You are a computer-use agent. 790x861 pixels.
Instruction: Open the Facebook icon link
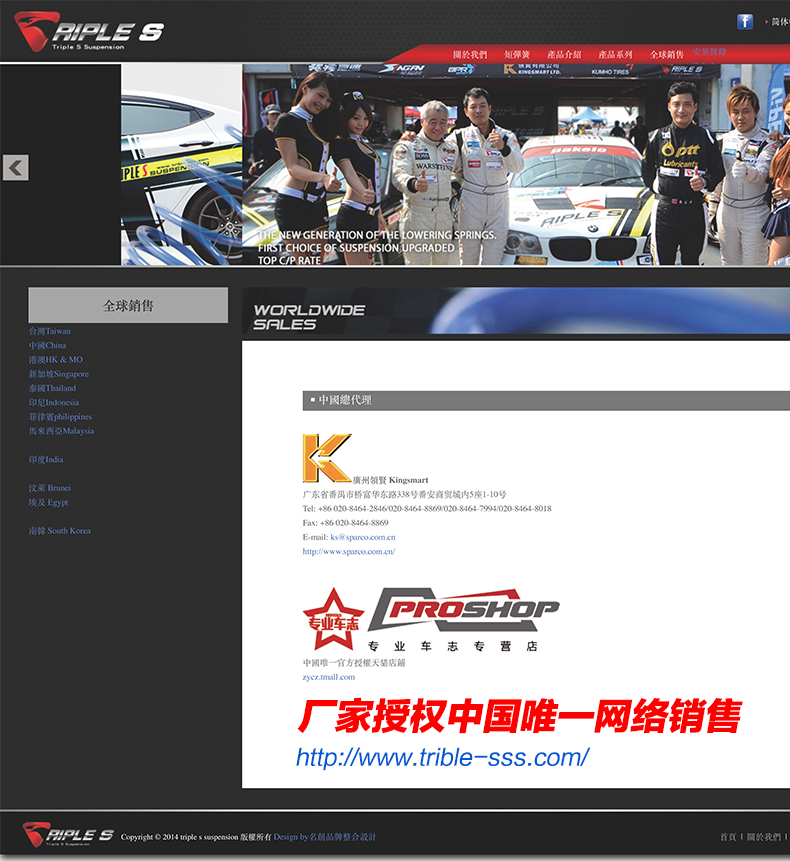(x=745, y=21)
